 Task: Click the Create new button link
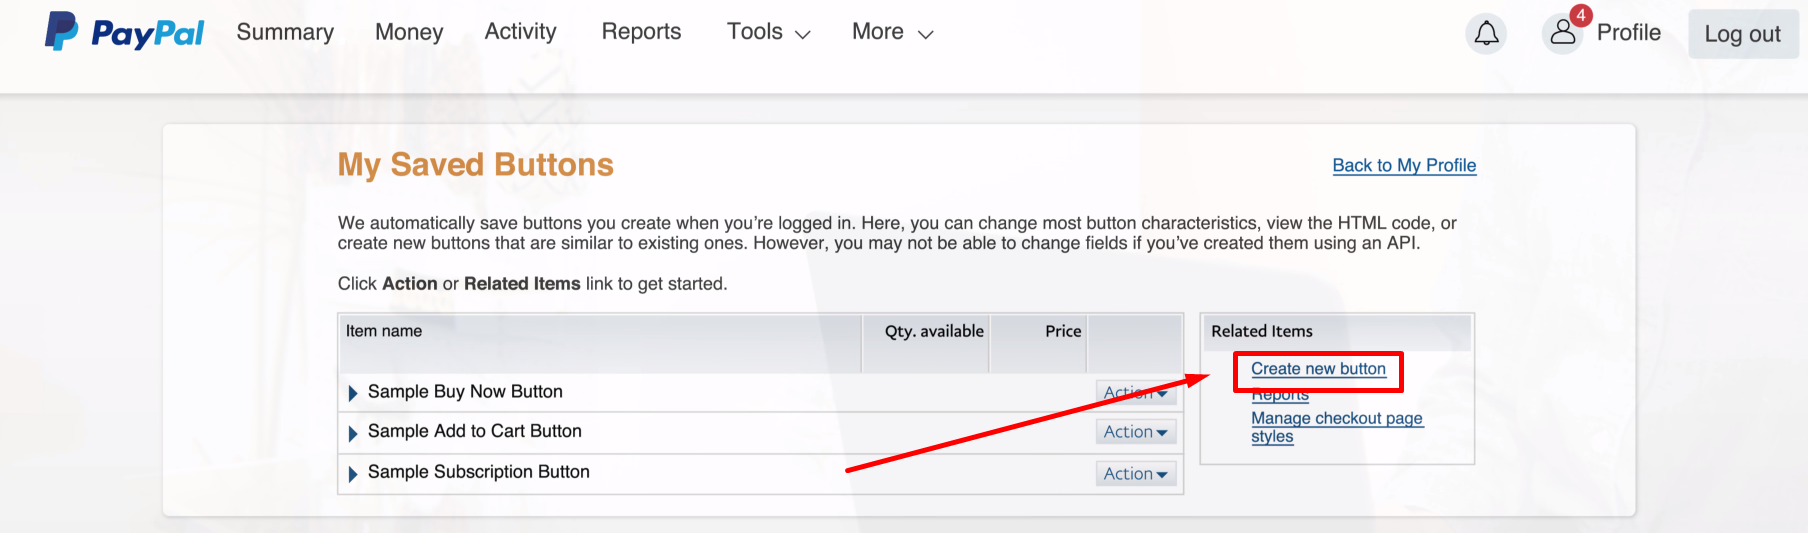click(1318, 369)
